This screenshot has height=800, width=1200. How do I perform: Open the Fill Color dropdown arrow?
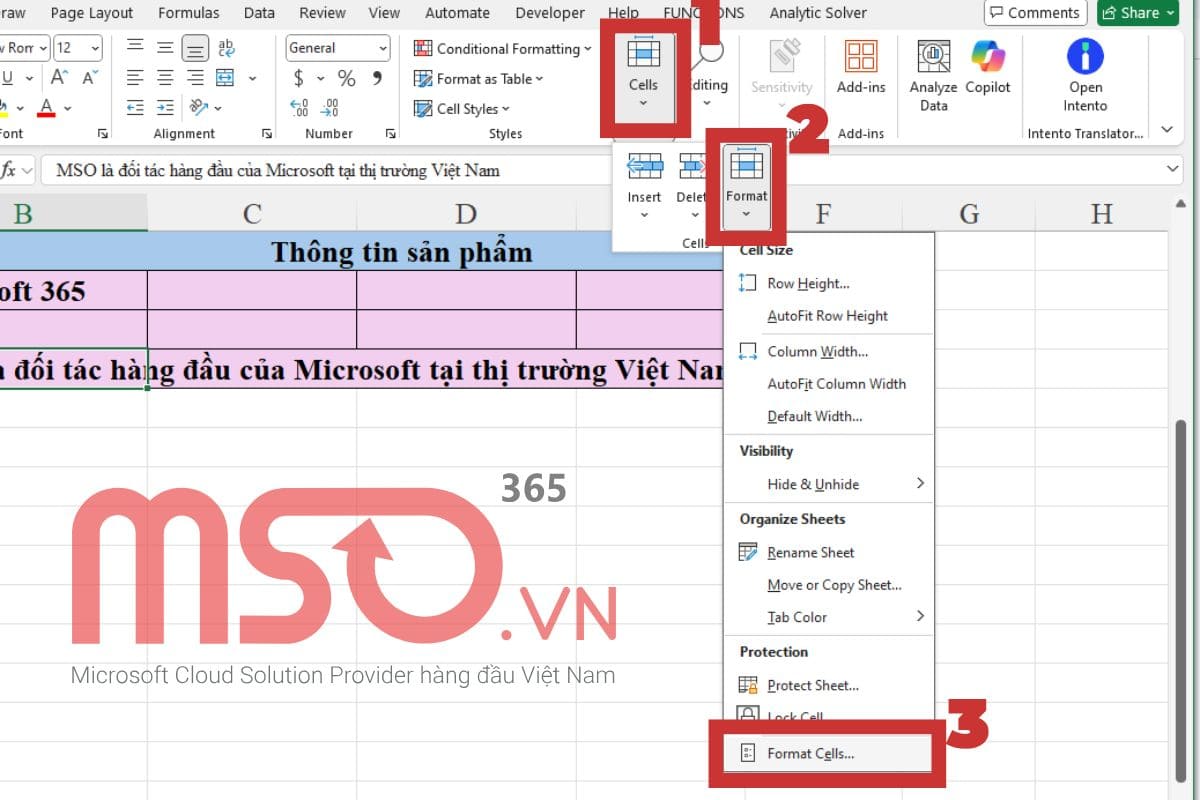(x=20, y=107)
